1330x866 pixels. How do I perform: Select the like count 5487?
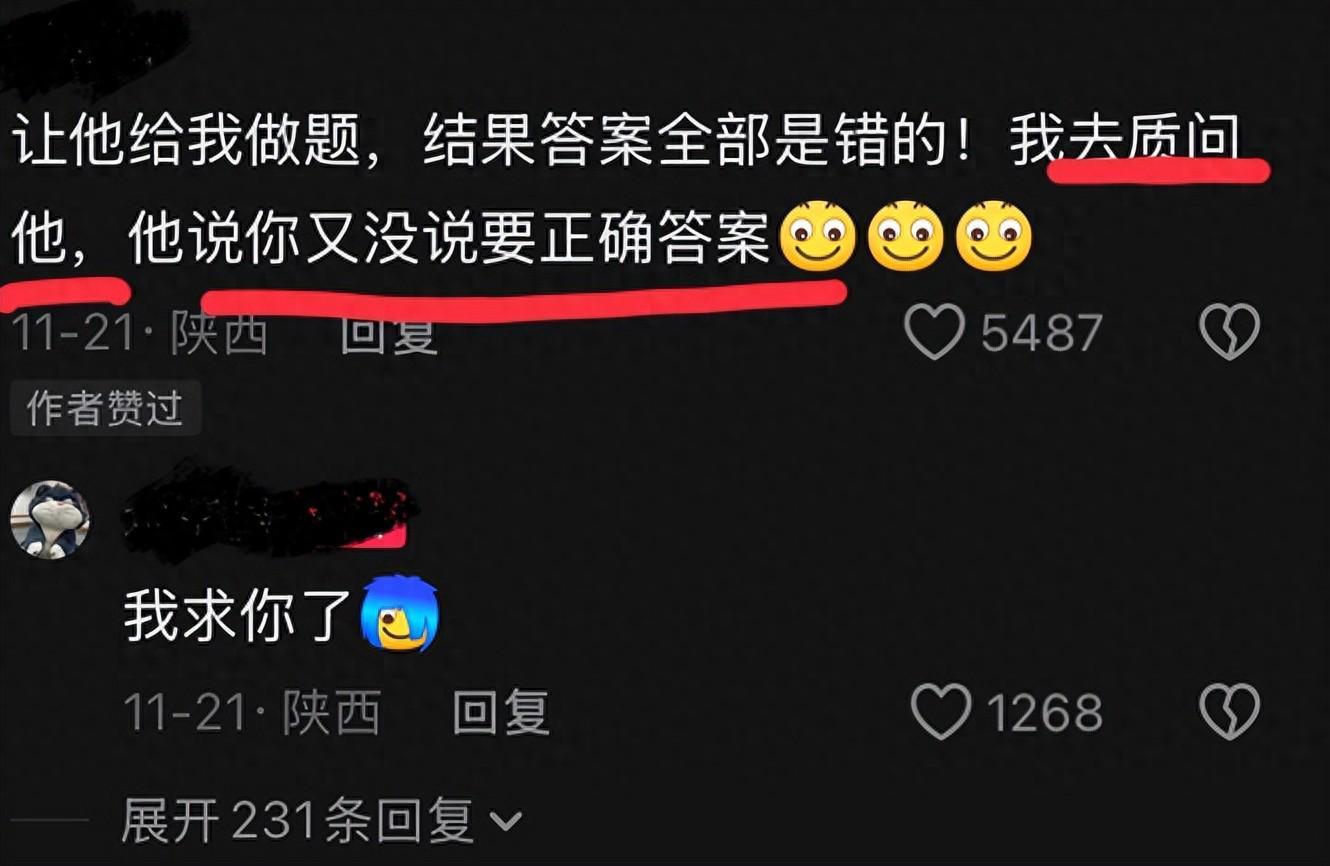(1041, 333)
